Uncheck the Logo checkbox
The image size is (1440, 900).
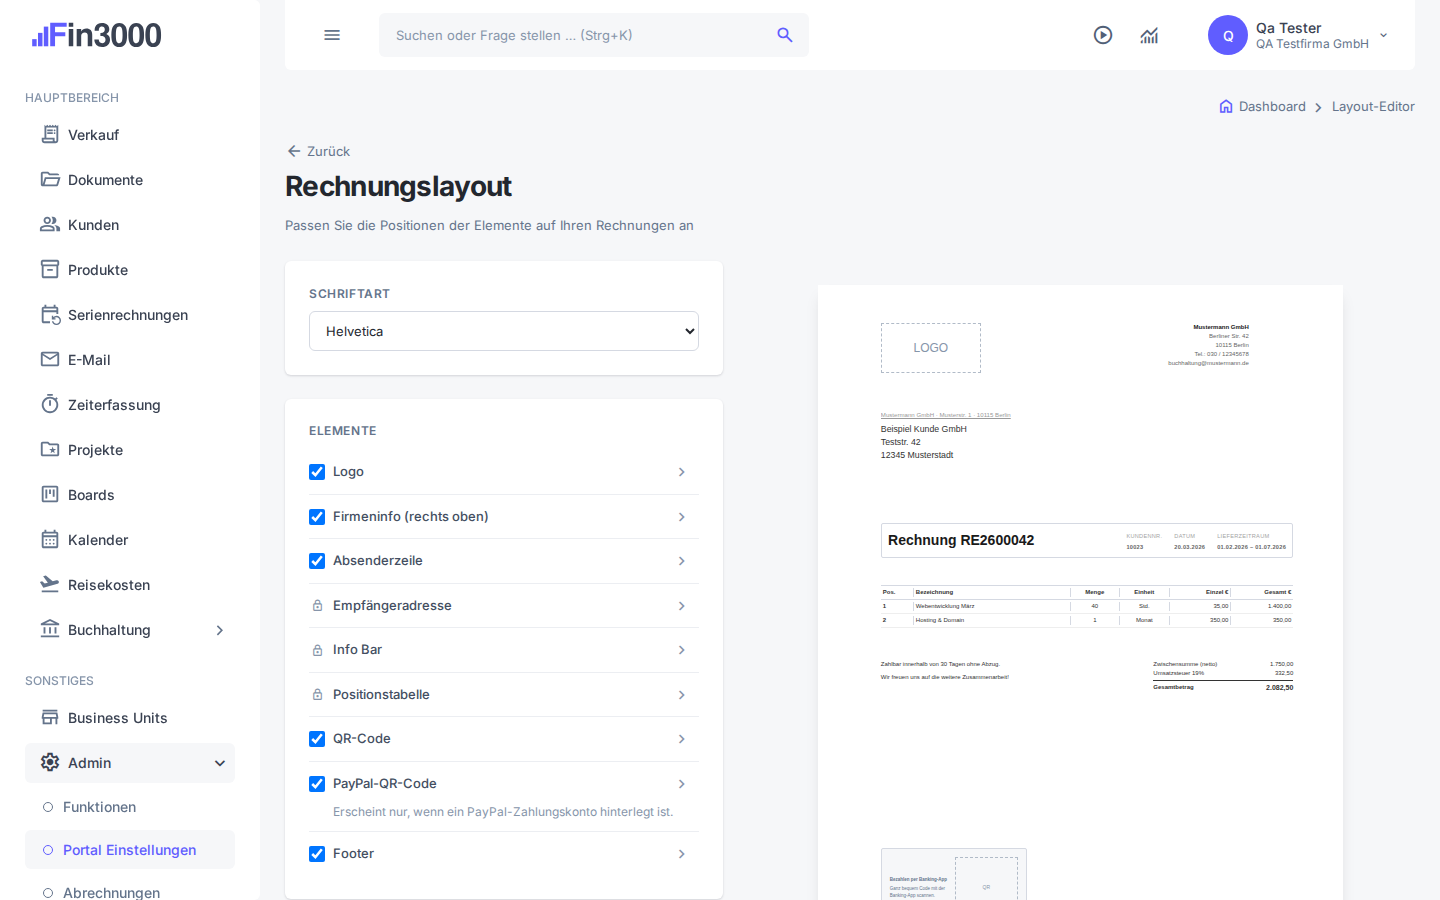(x=317, y=472)
